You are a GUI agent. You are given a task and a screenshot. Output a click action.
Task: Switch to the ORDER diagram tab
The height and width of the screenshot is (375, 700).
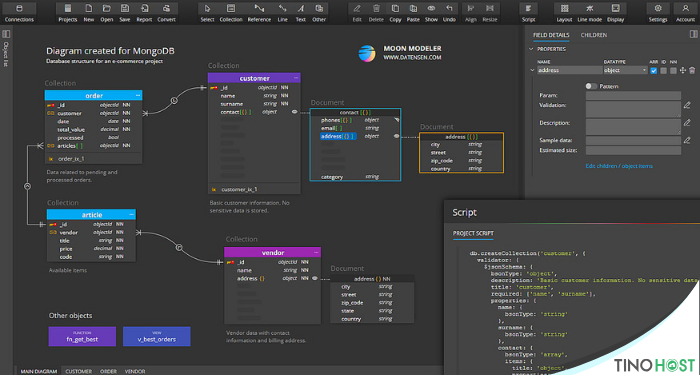pos(108,371)
